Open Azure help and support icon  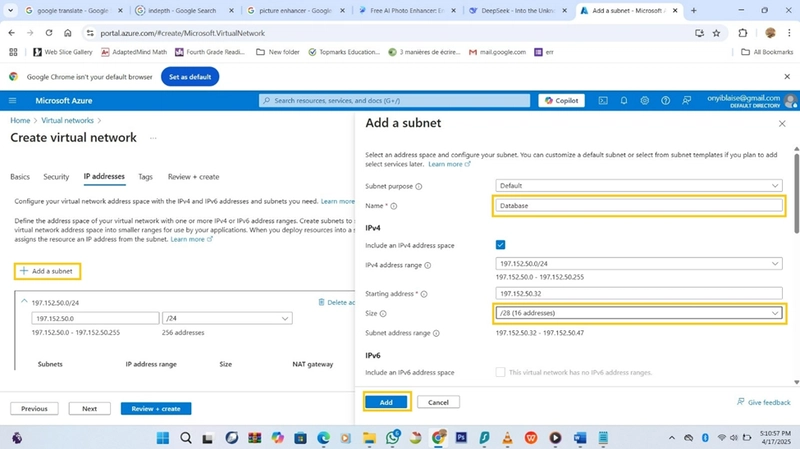coord(665,101)
